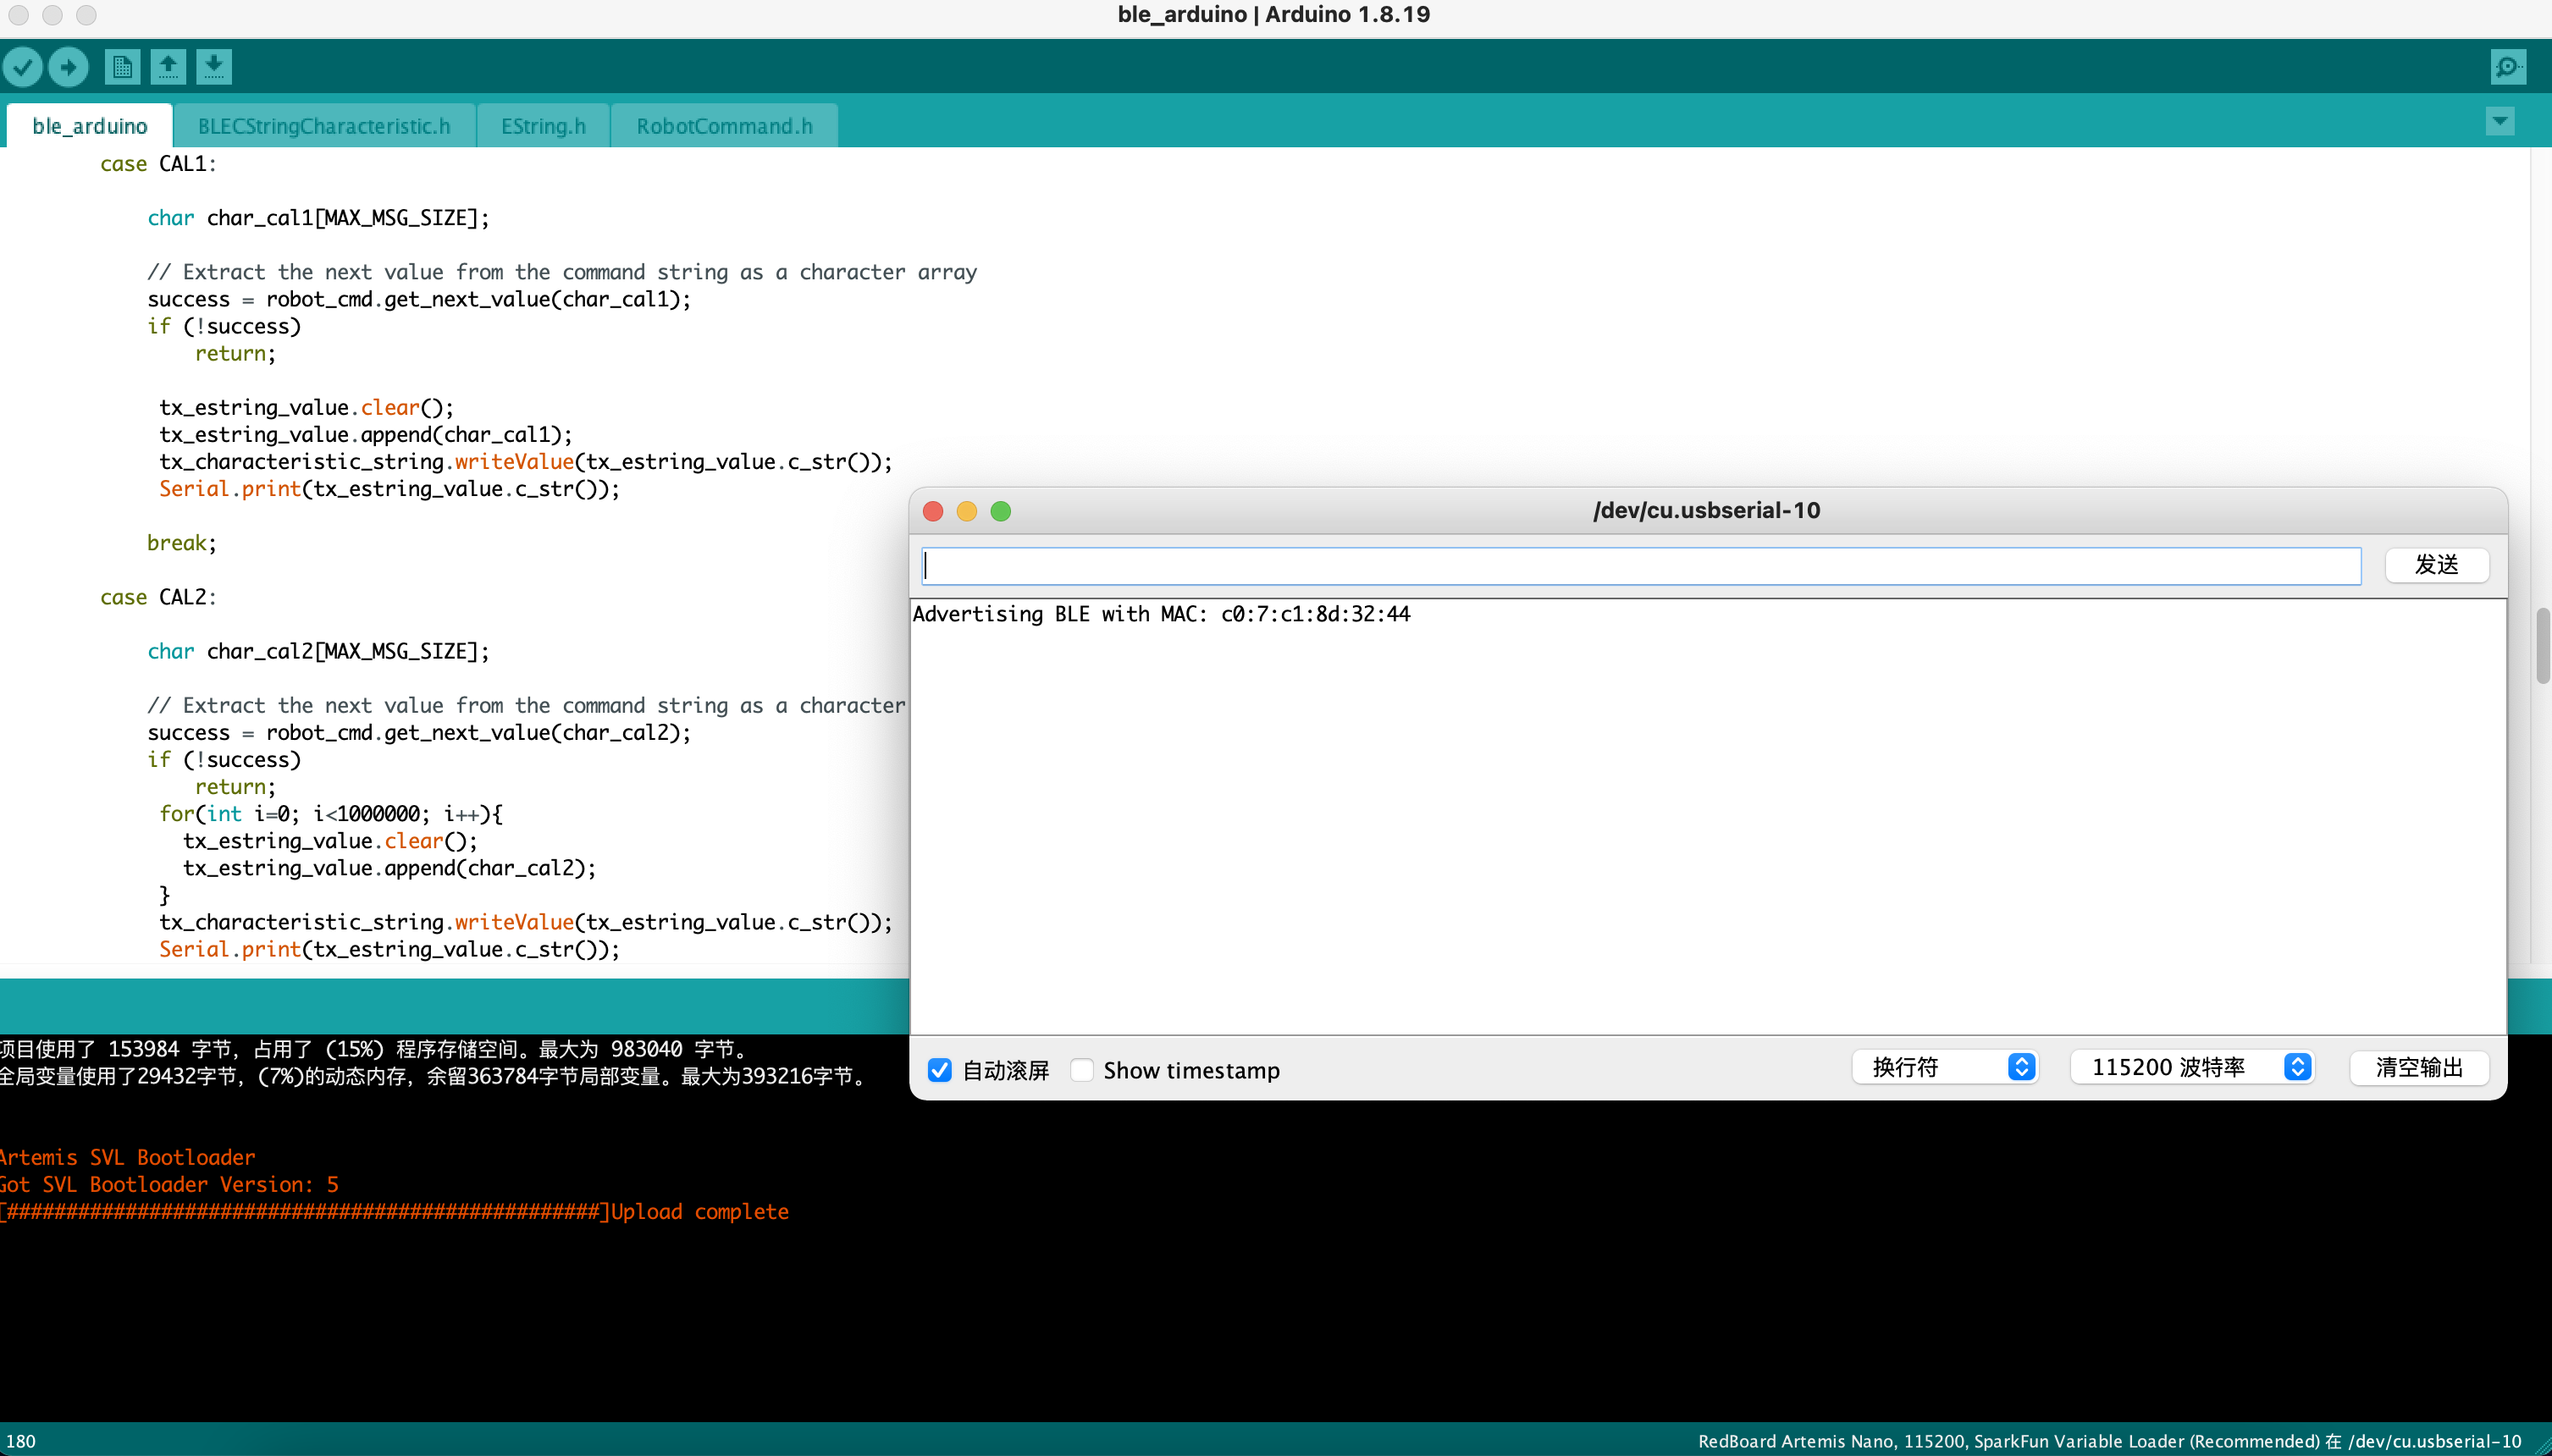Open Serial Monitor magnifier icon

coord(2508,67)
